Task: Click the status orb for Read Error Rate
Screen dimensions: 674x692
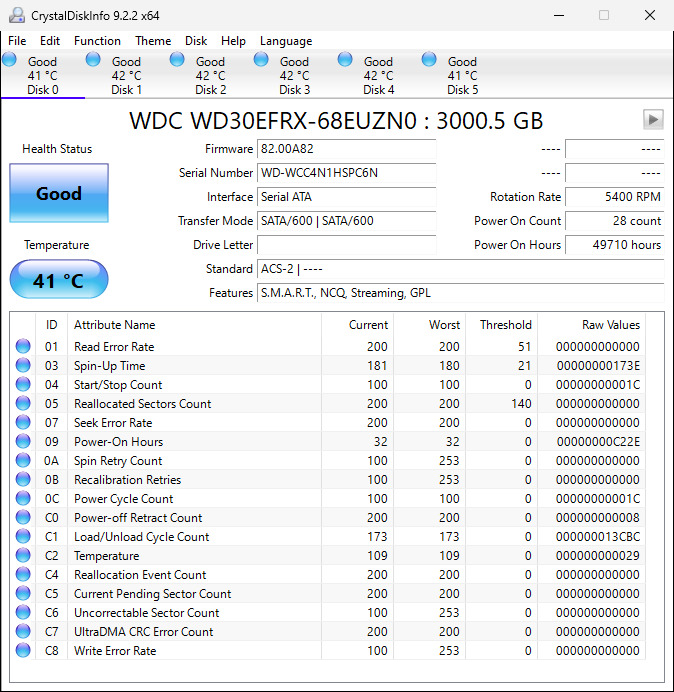Action: [23, 346]
